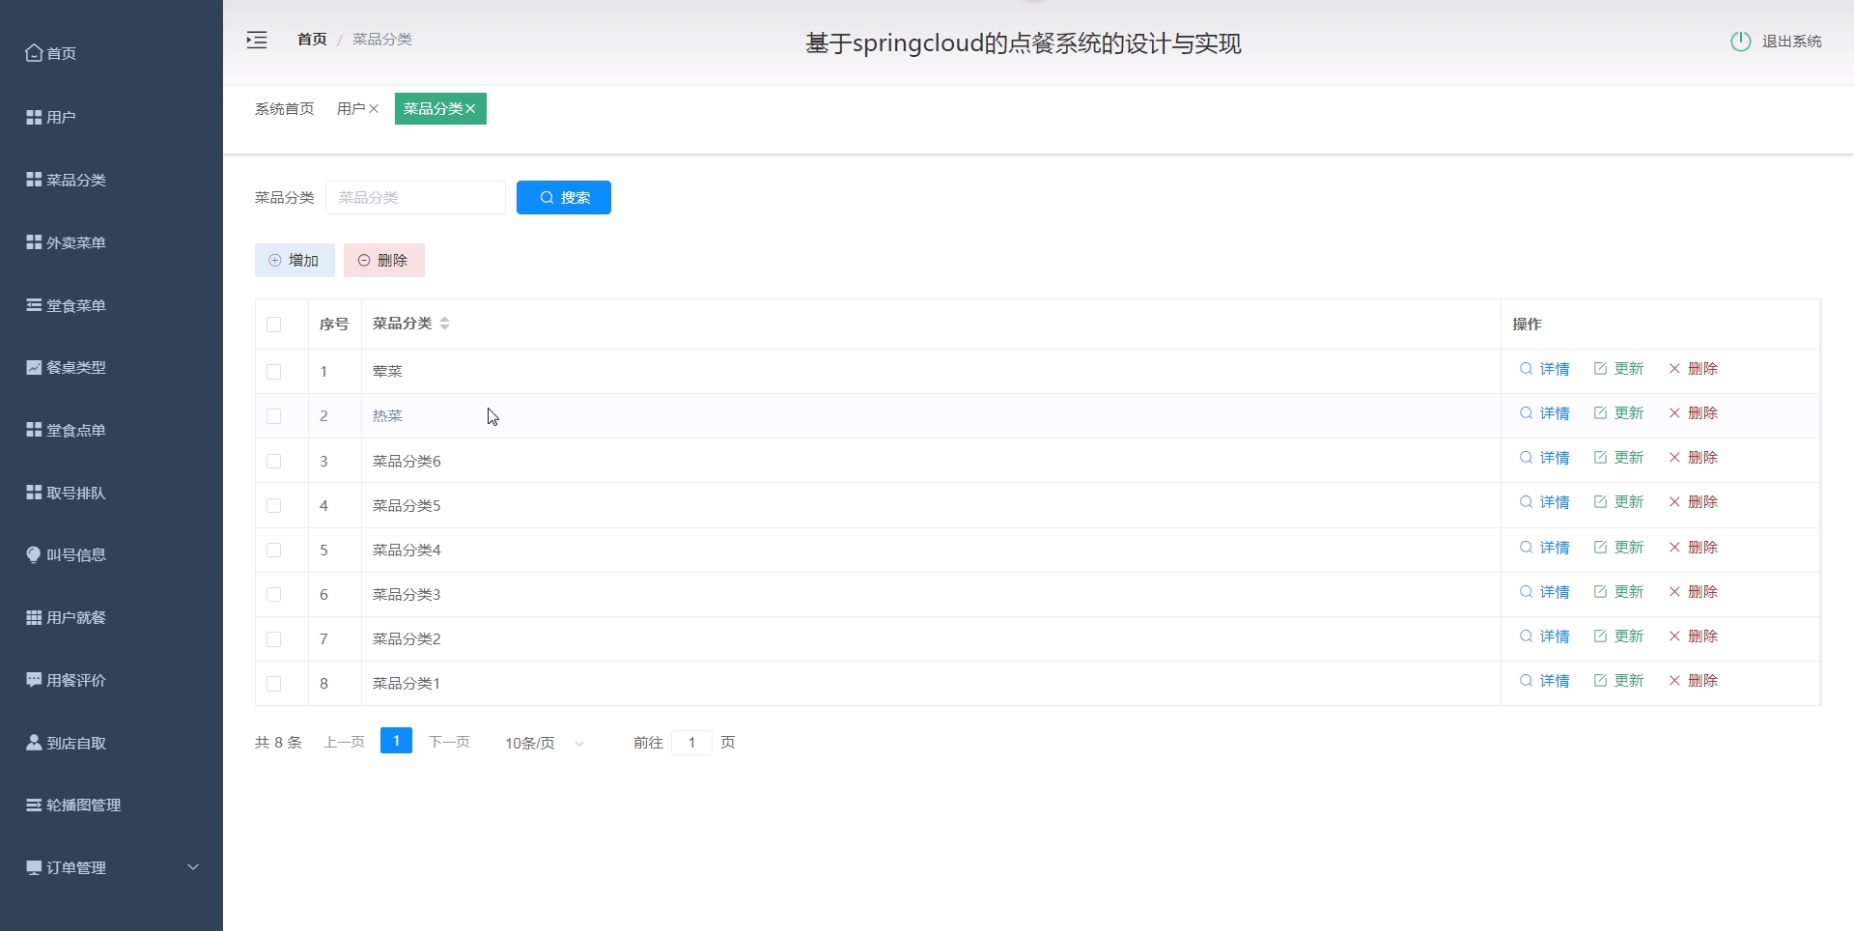
Task: Focus the 前往 page number field
Action: coord(691,742)
